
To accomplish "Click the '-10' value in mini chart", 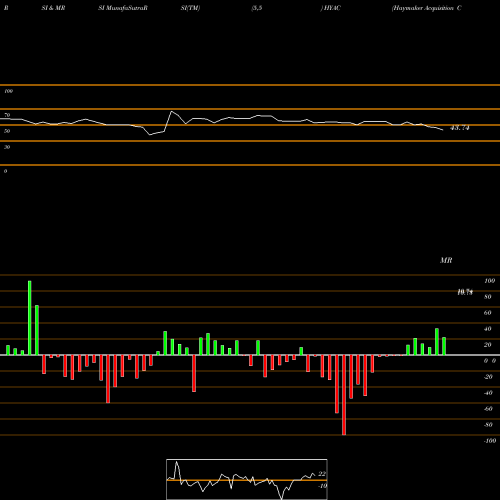I will tap(322, 486).
